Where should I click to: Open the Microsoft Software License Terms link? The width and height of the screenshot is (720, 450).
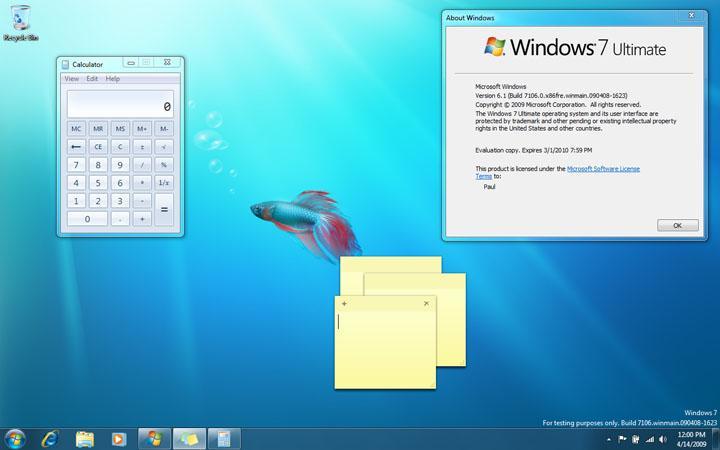603,169
